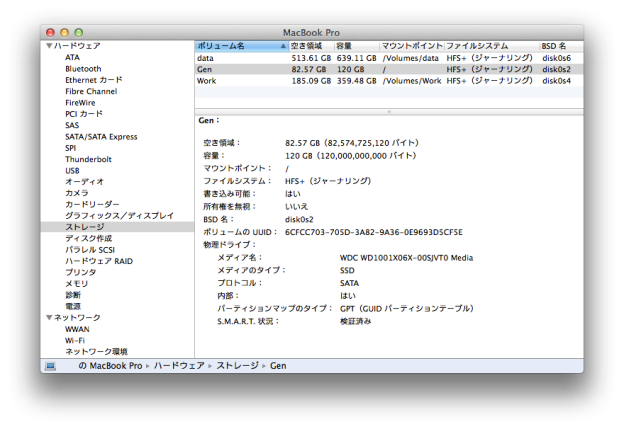624x429 pixels.
Task: Click MacBook Pro in the path bar
Action: [x=115, y=366]
